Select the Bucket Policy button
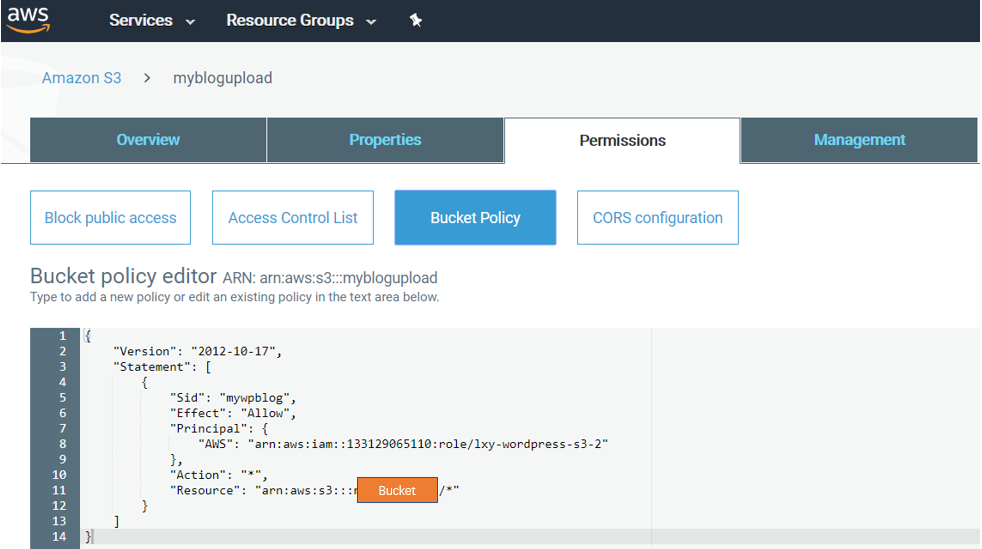The width and height of the screenshot is (982, 549). coord(475,217)
